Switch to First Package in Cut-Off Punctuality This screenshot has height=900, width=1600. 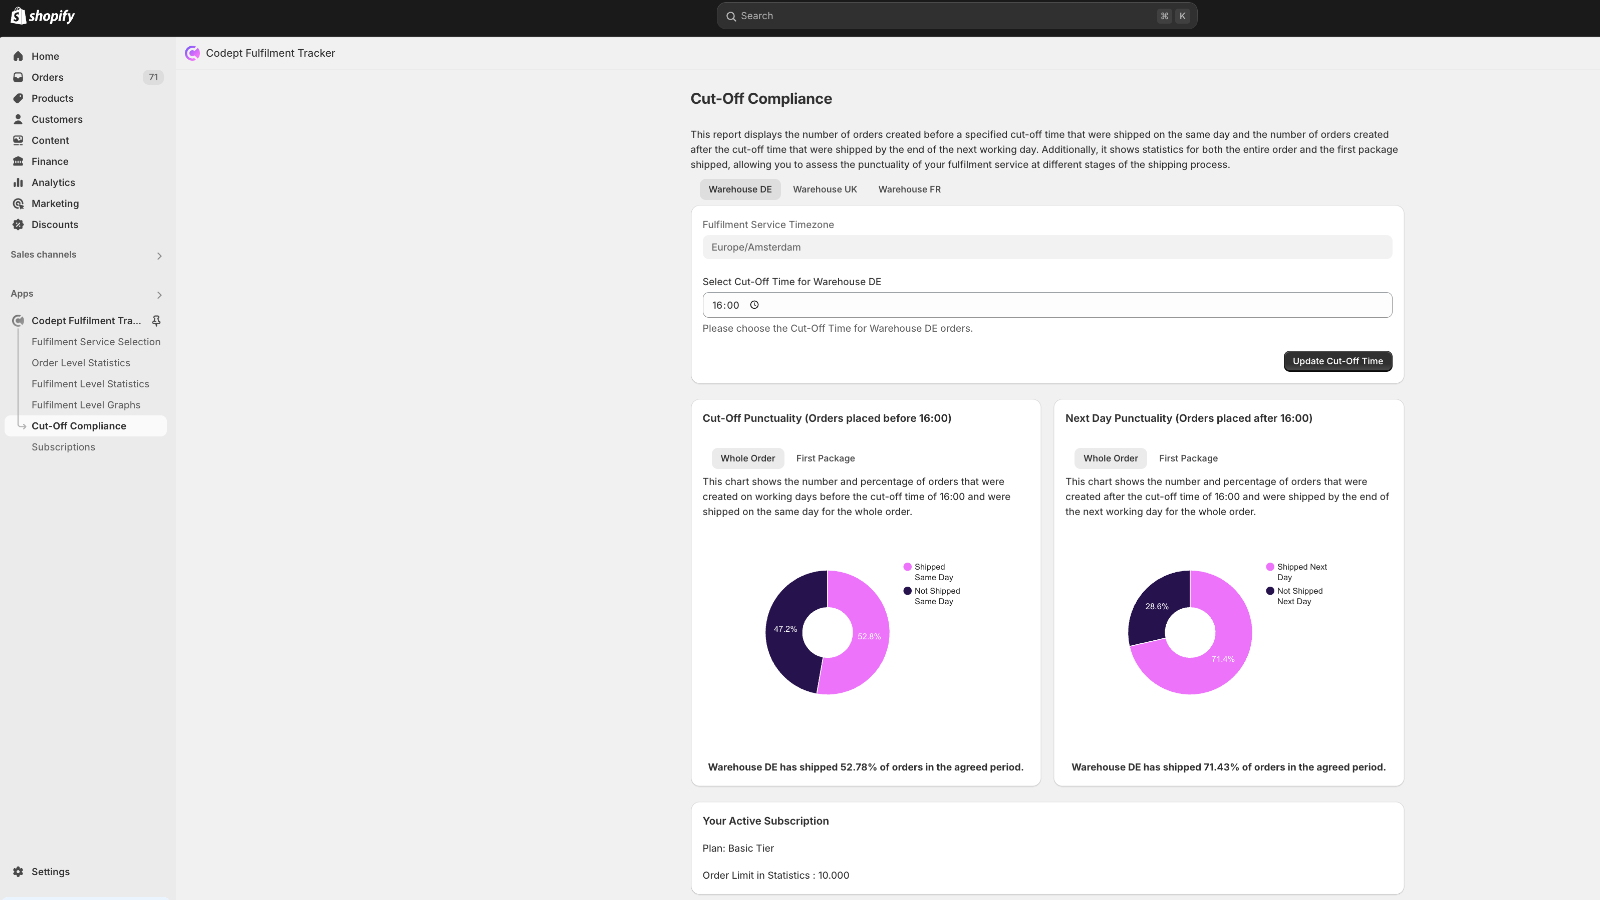coord(825,458)
